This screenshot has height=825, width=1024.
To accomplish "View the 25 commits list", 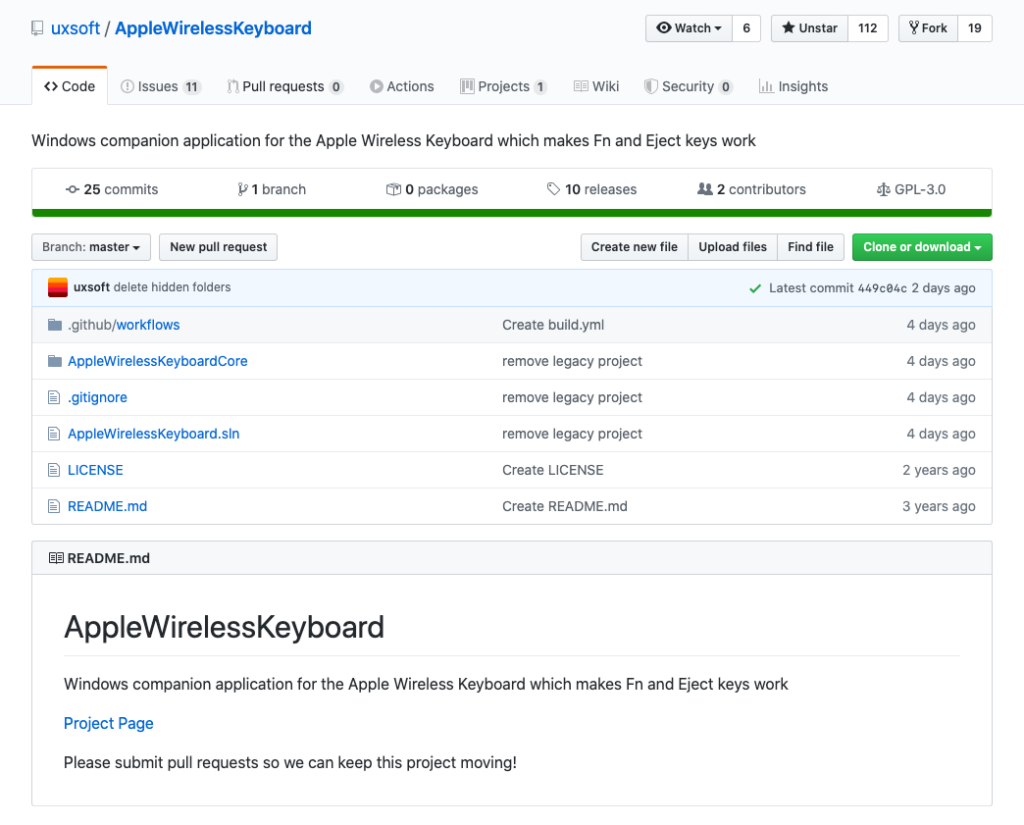I will point(112,189).
